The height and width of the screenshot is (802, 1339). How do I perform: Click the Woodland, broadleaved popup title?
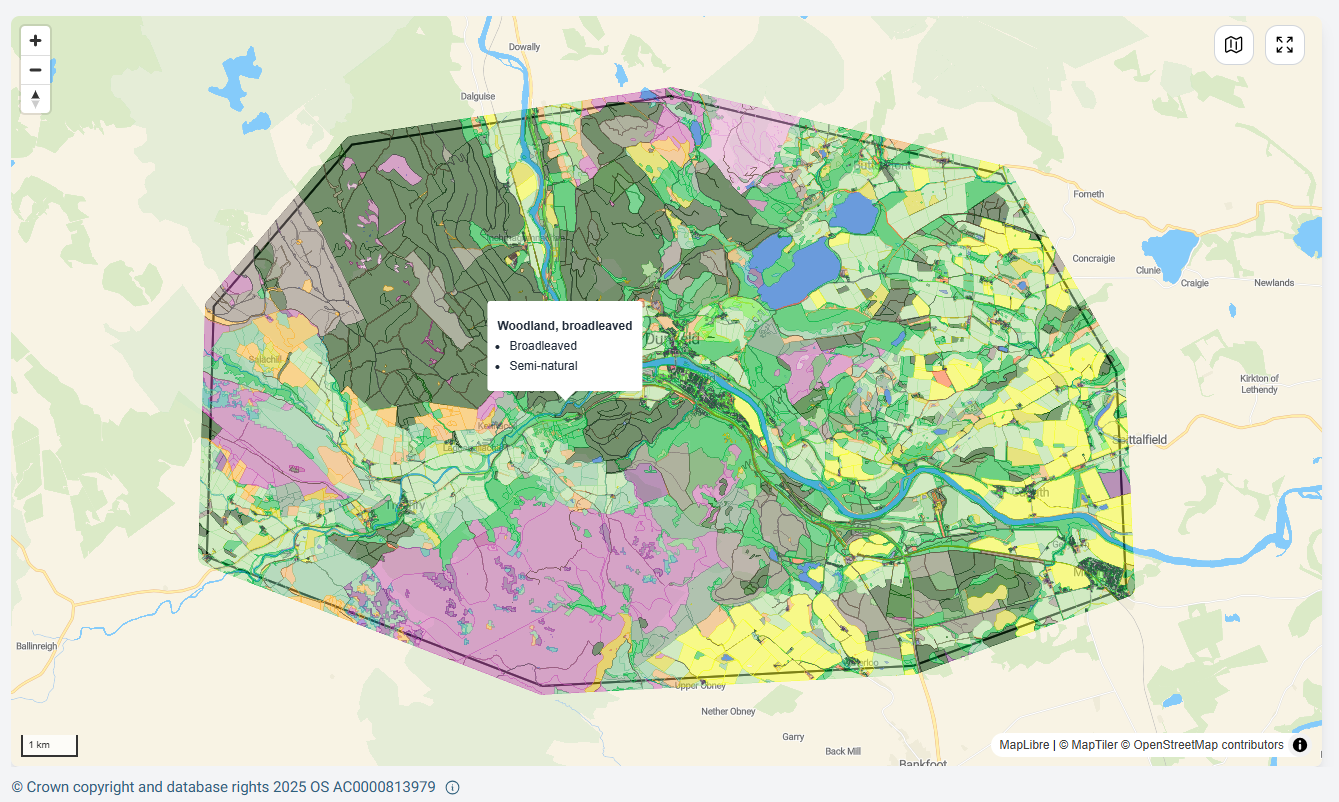(x=564, y=326)
